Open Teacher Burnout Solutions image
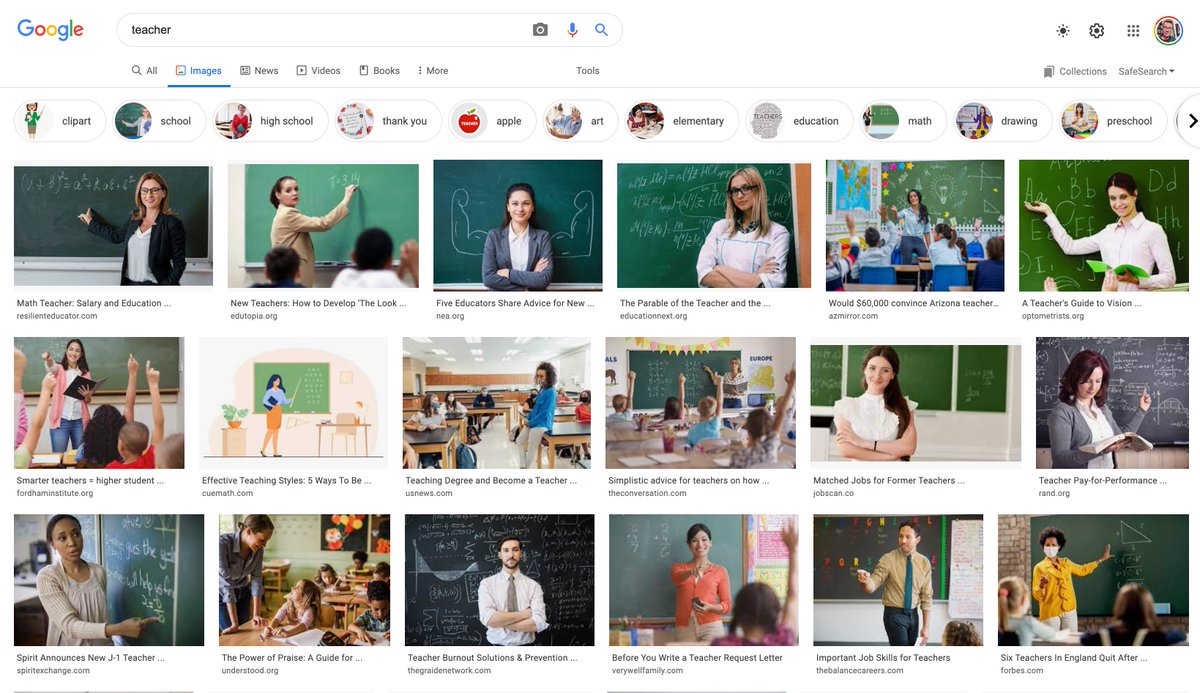The width and height of the screenshot is (1200, 693). click(500, 580)
